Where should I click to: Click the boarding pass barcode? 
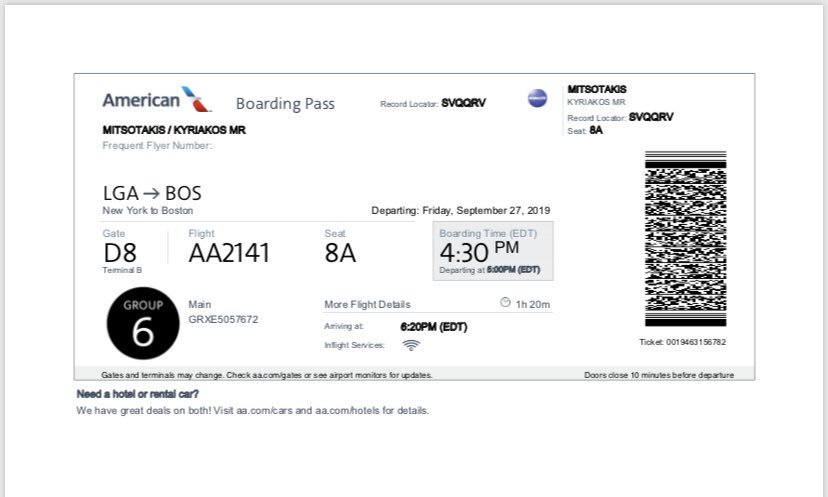pyautogui.click(x=685, y=239)
